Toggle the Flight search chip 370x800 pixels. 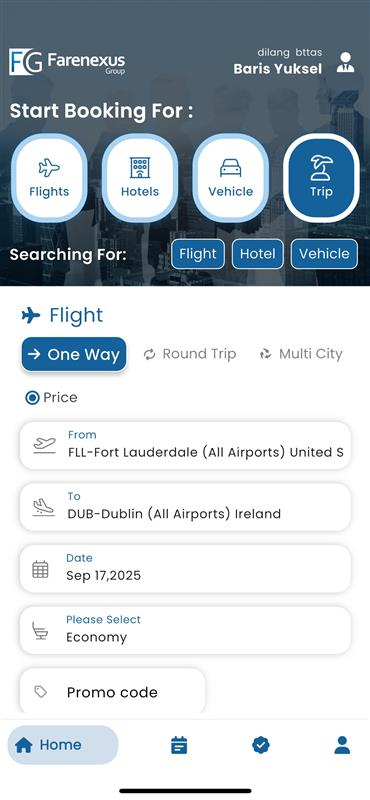point(198,254)
